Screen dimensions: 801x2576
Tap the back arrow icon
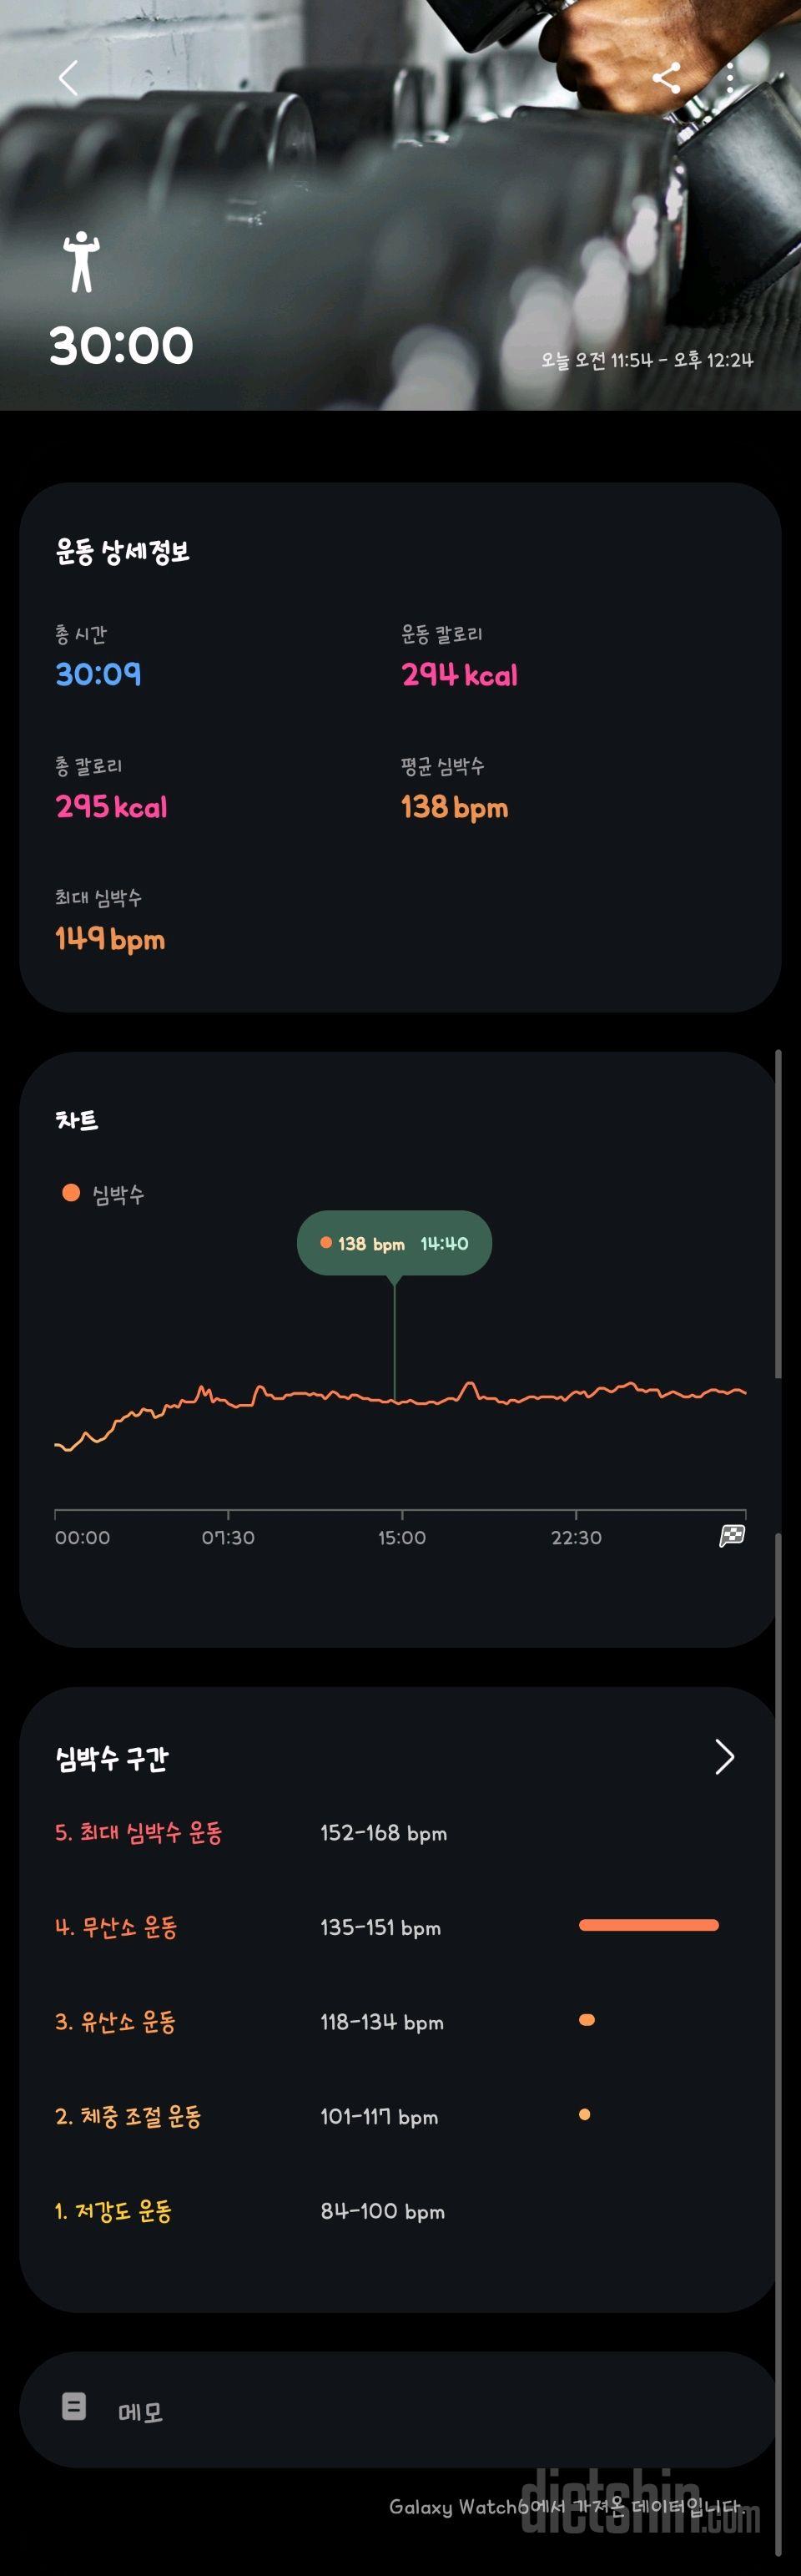click(68, 77)
